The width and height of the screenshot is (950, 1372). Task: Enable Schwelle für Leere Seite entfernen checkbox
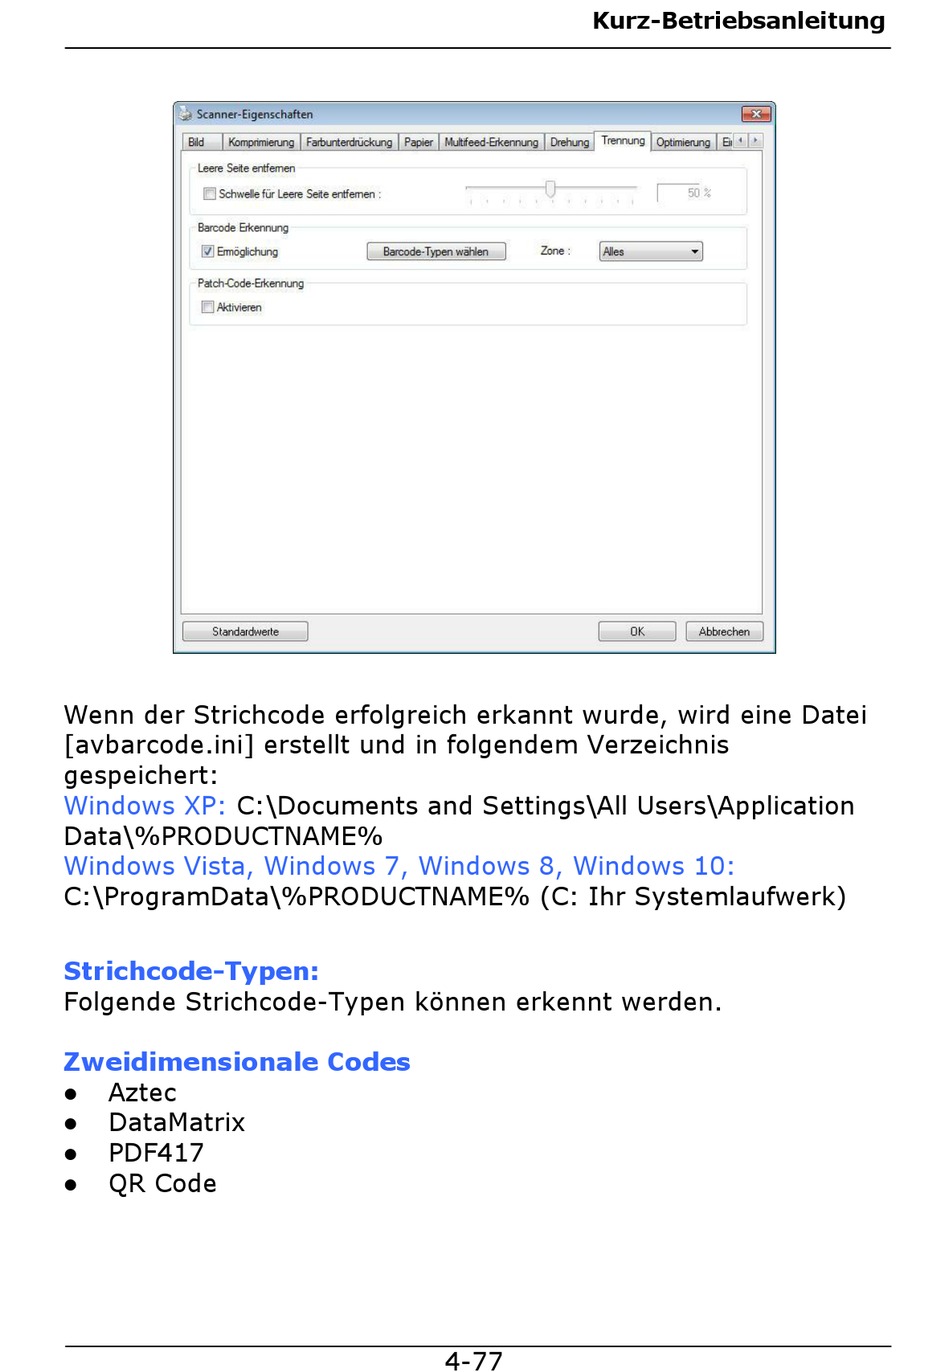click(209, 194)
